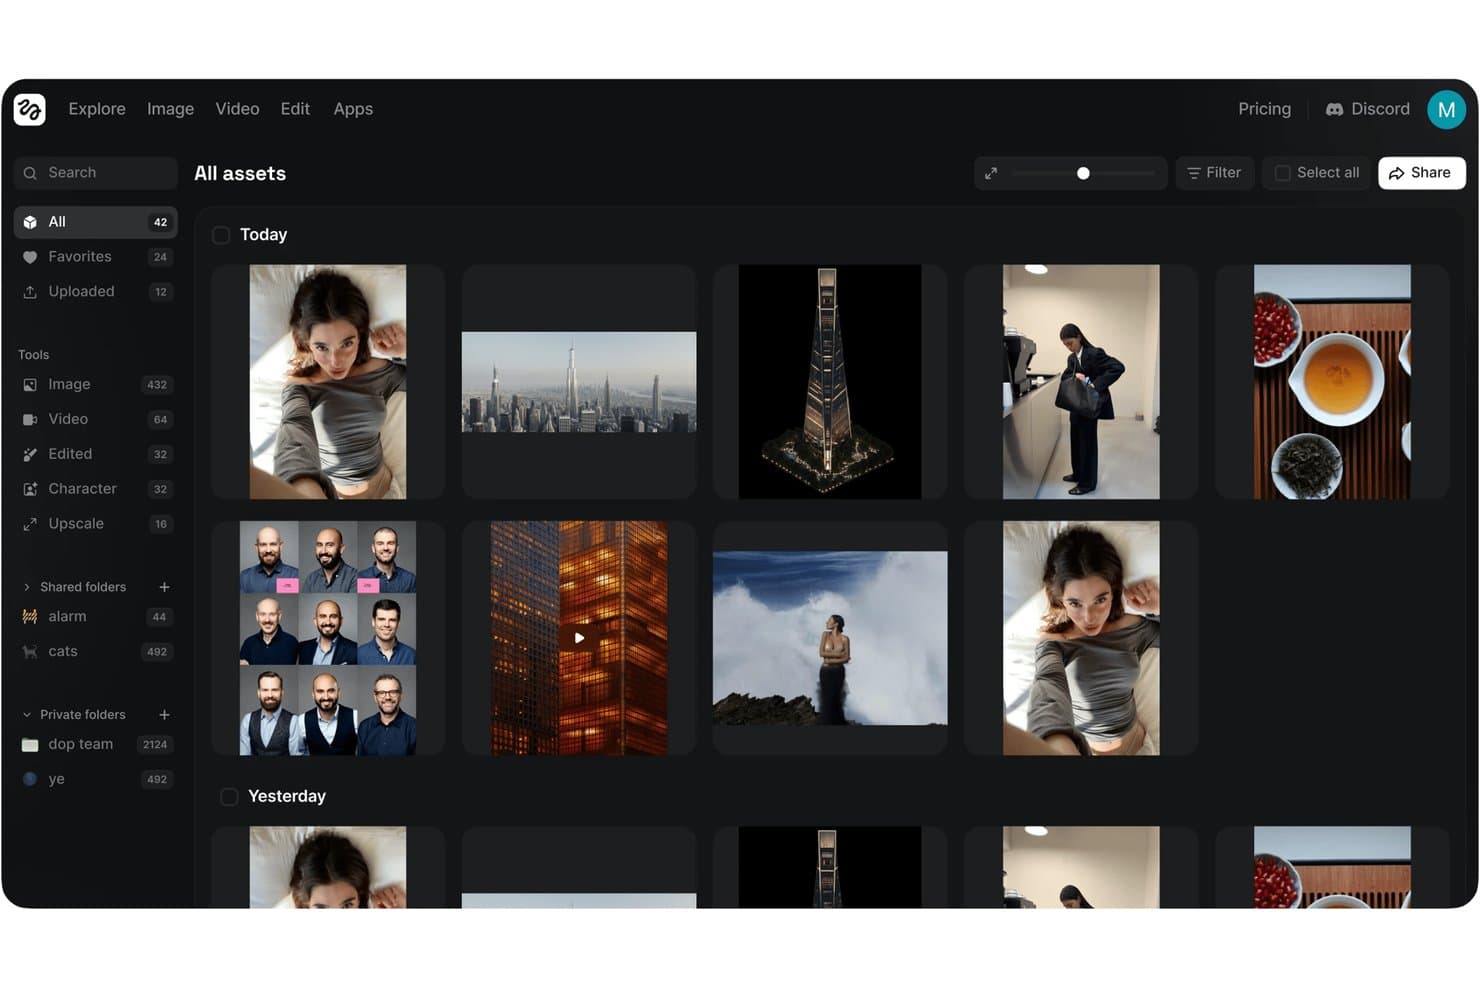This screenshot has height=987, width=1480.
Task: Click the upload icon beside Uploaded
Action: pos(30,292)
